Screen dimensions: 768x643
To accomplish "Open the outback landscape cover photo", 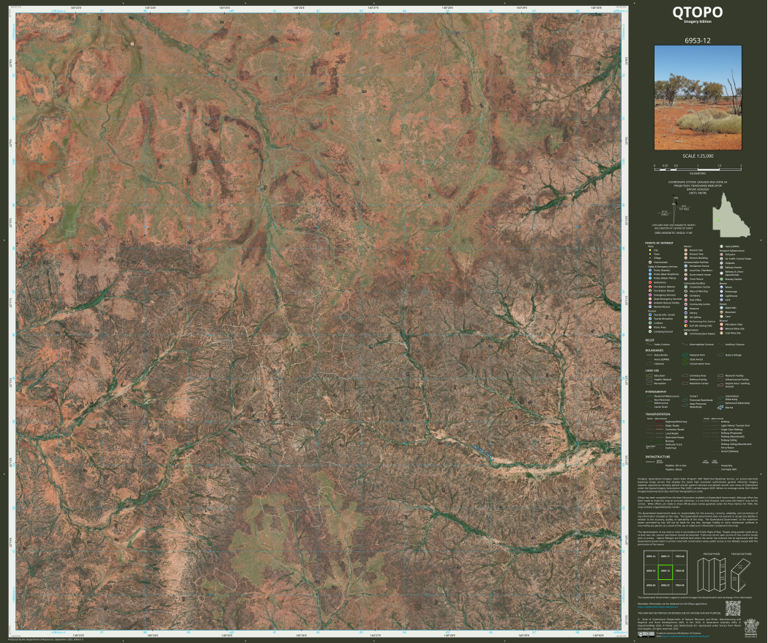I will [698, 98].
